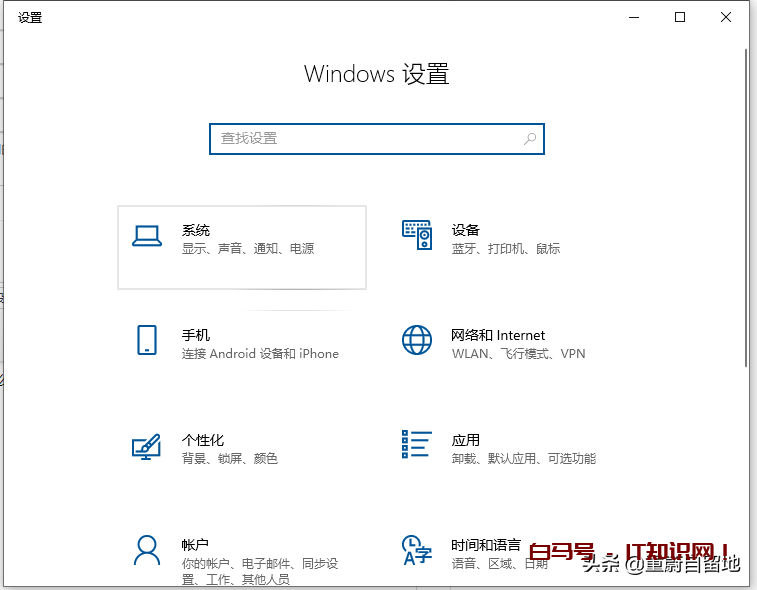Open the 网络和 Internet globe icon
Viewport: 757px width, 590px height.
417,340
